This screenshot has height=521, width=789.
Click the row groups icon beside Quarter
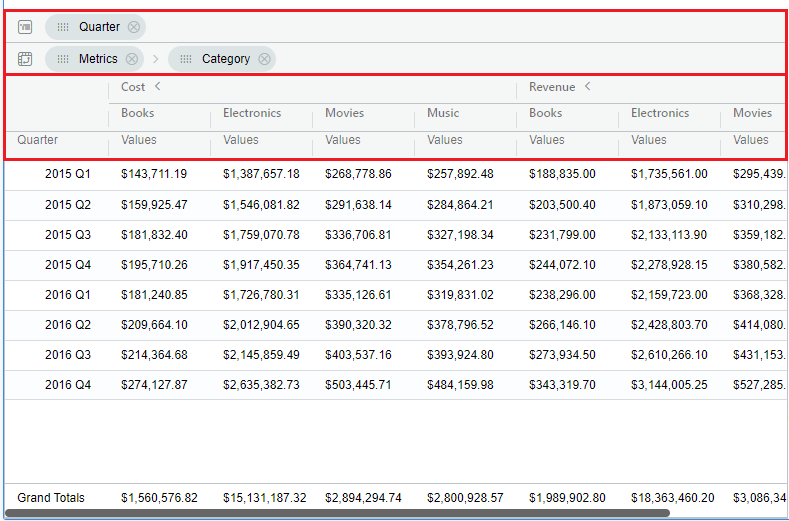pos(25,27)
